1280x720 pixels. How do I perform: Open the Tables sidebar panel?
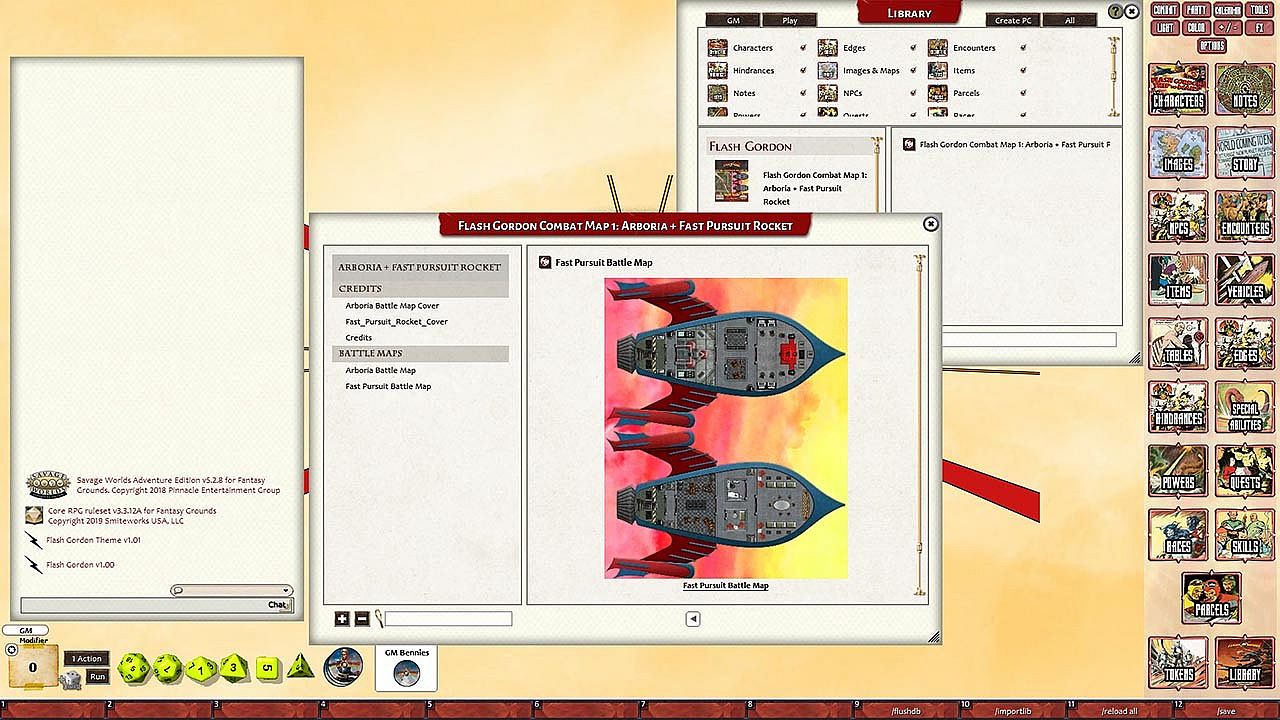tap(1178, 344)
